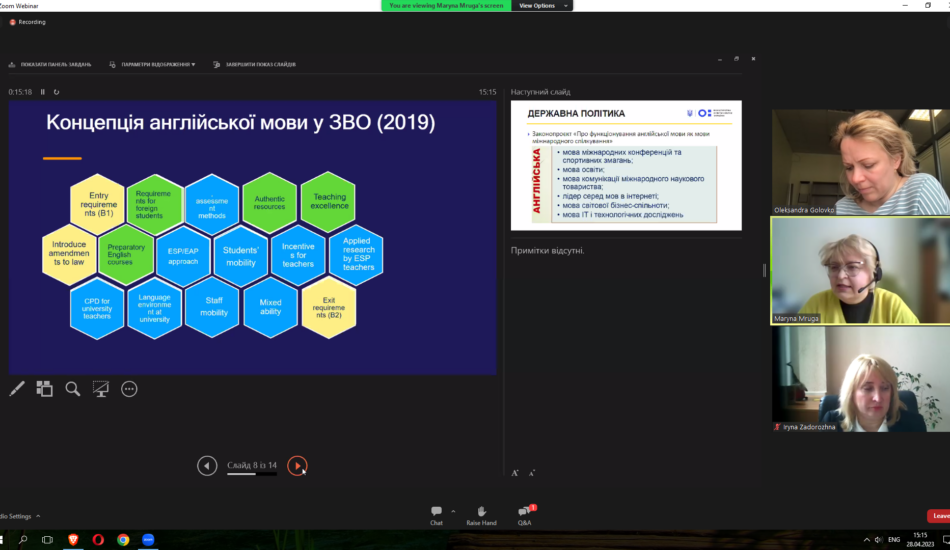Screen dimensions: 950x550
Task: Reset the presentation timer
Action: 56,92
